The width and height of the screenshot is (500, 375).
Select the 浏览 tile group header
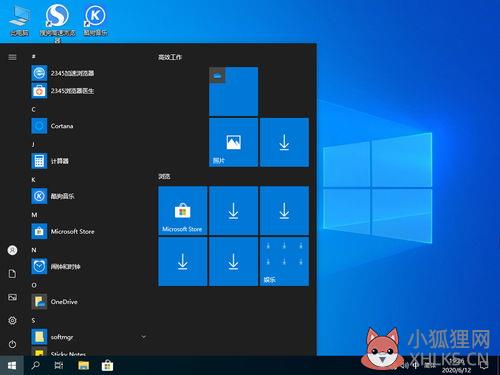tap(164, 176)
